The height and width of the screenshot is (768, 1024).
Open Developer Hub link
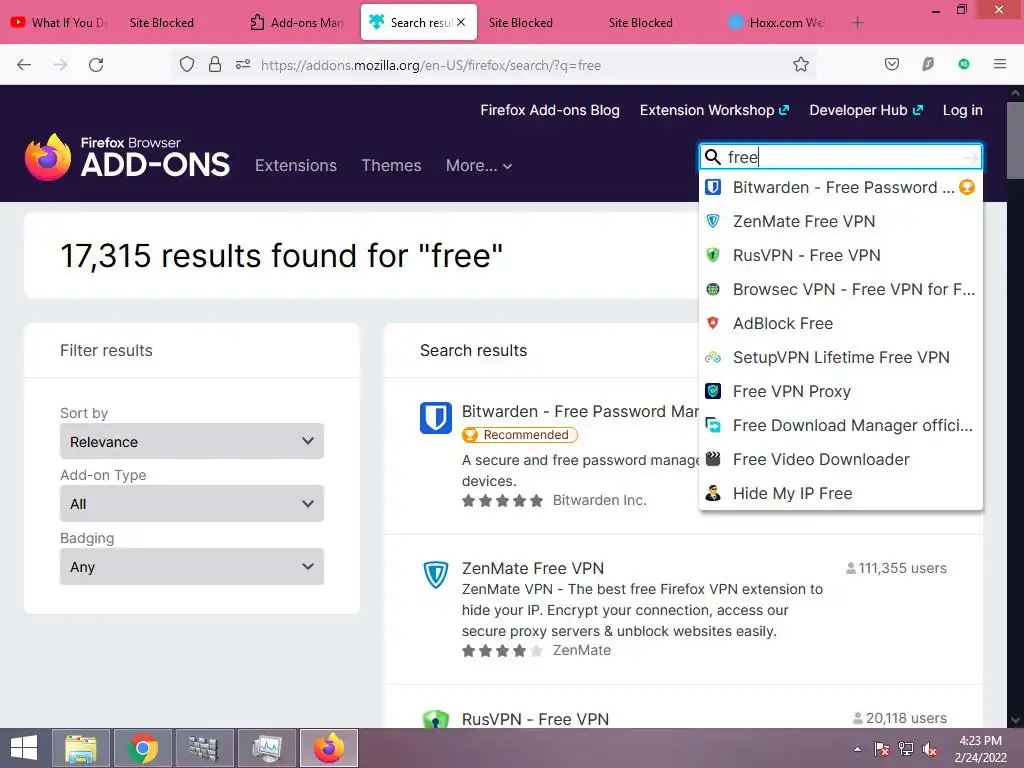click(866, 110)
